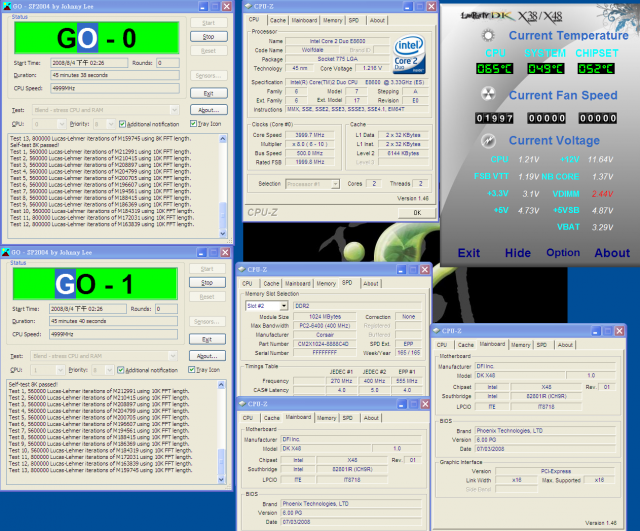Click Exit in the GO - 1 window
Screen dimensions: 640x531
[x=207, y=339]
